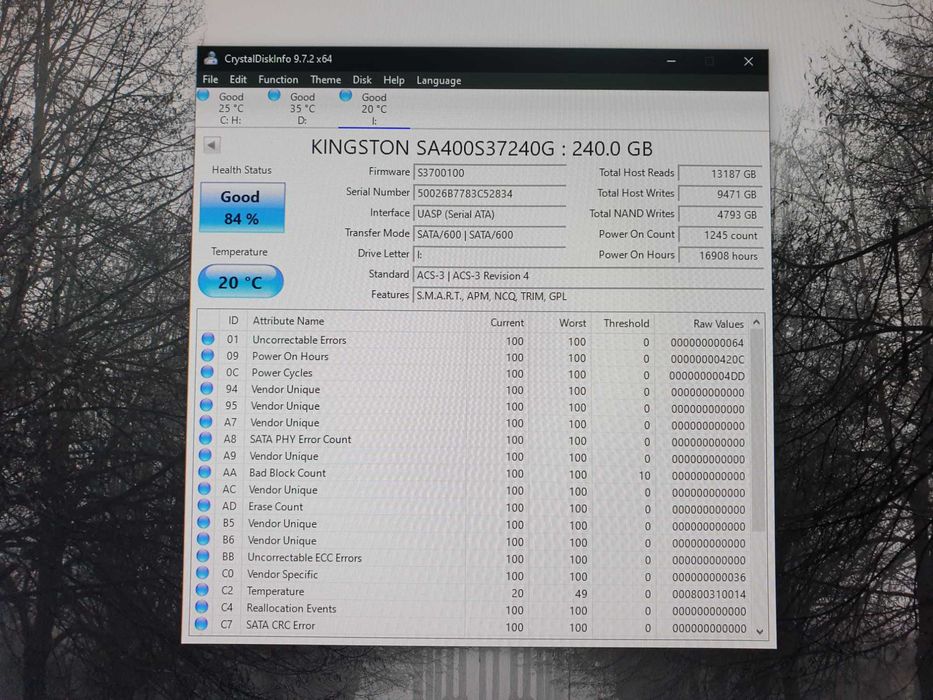Click status dot for Temperature attribute row
This screenshot has height=700, width=933.
(x=202, y=590)
